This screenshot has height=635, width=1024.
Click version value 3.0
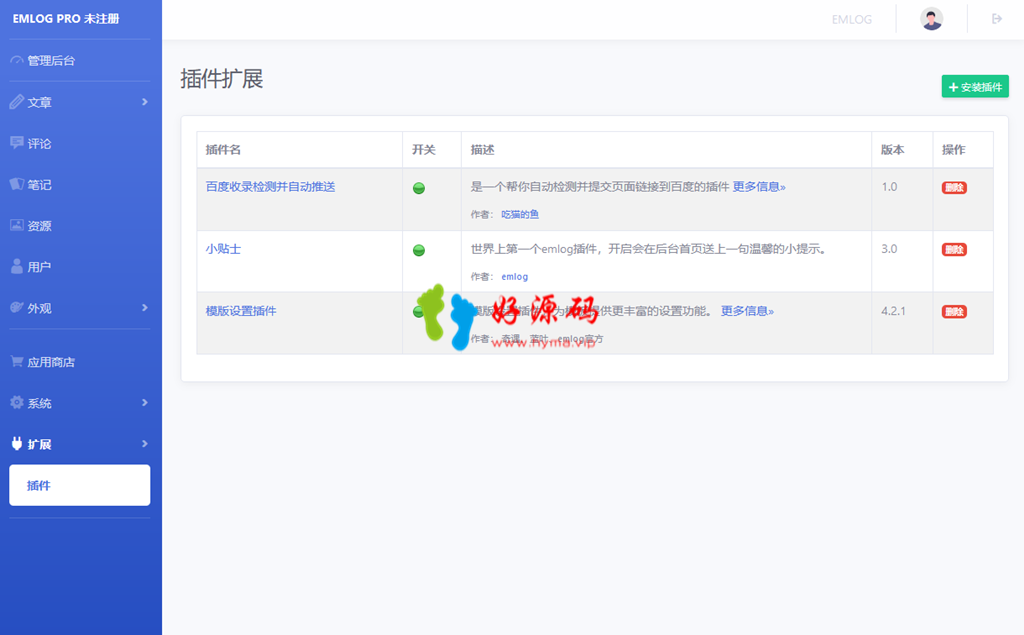coord(889,249)
